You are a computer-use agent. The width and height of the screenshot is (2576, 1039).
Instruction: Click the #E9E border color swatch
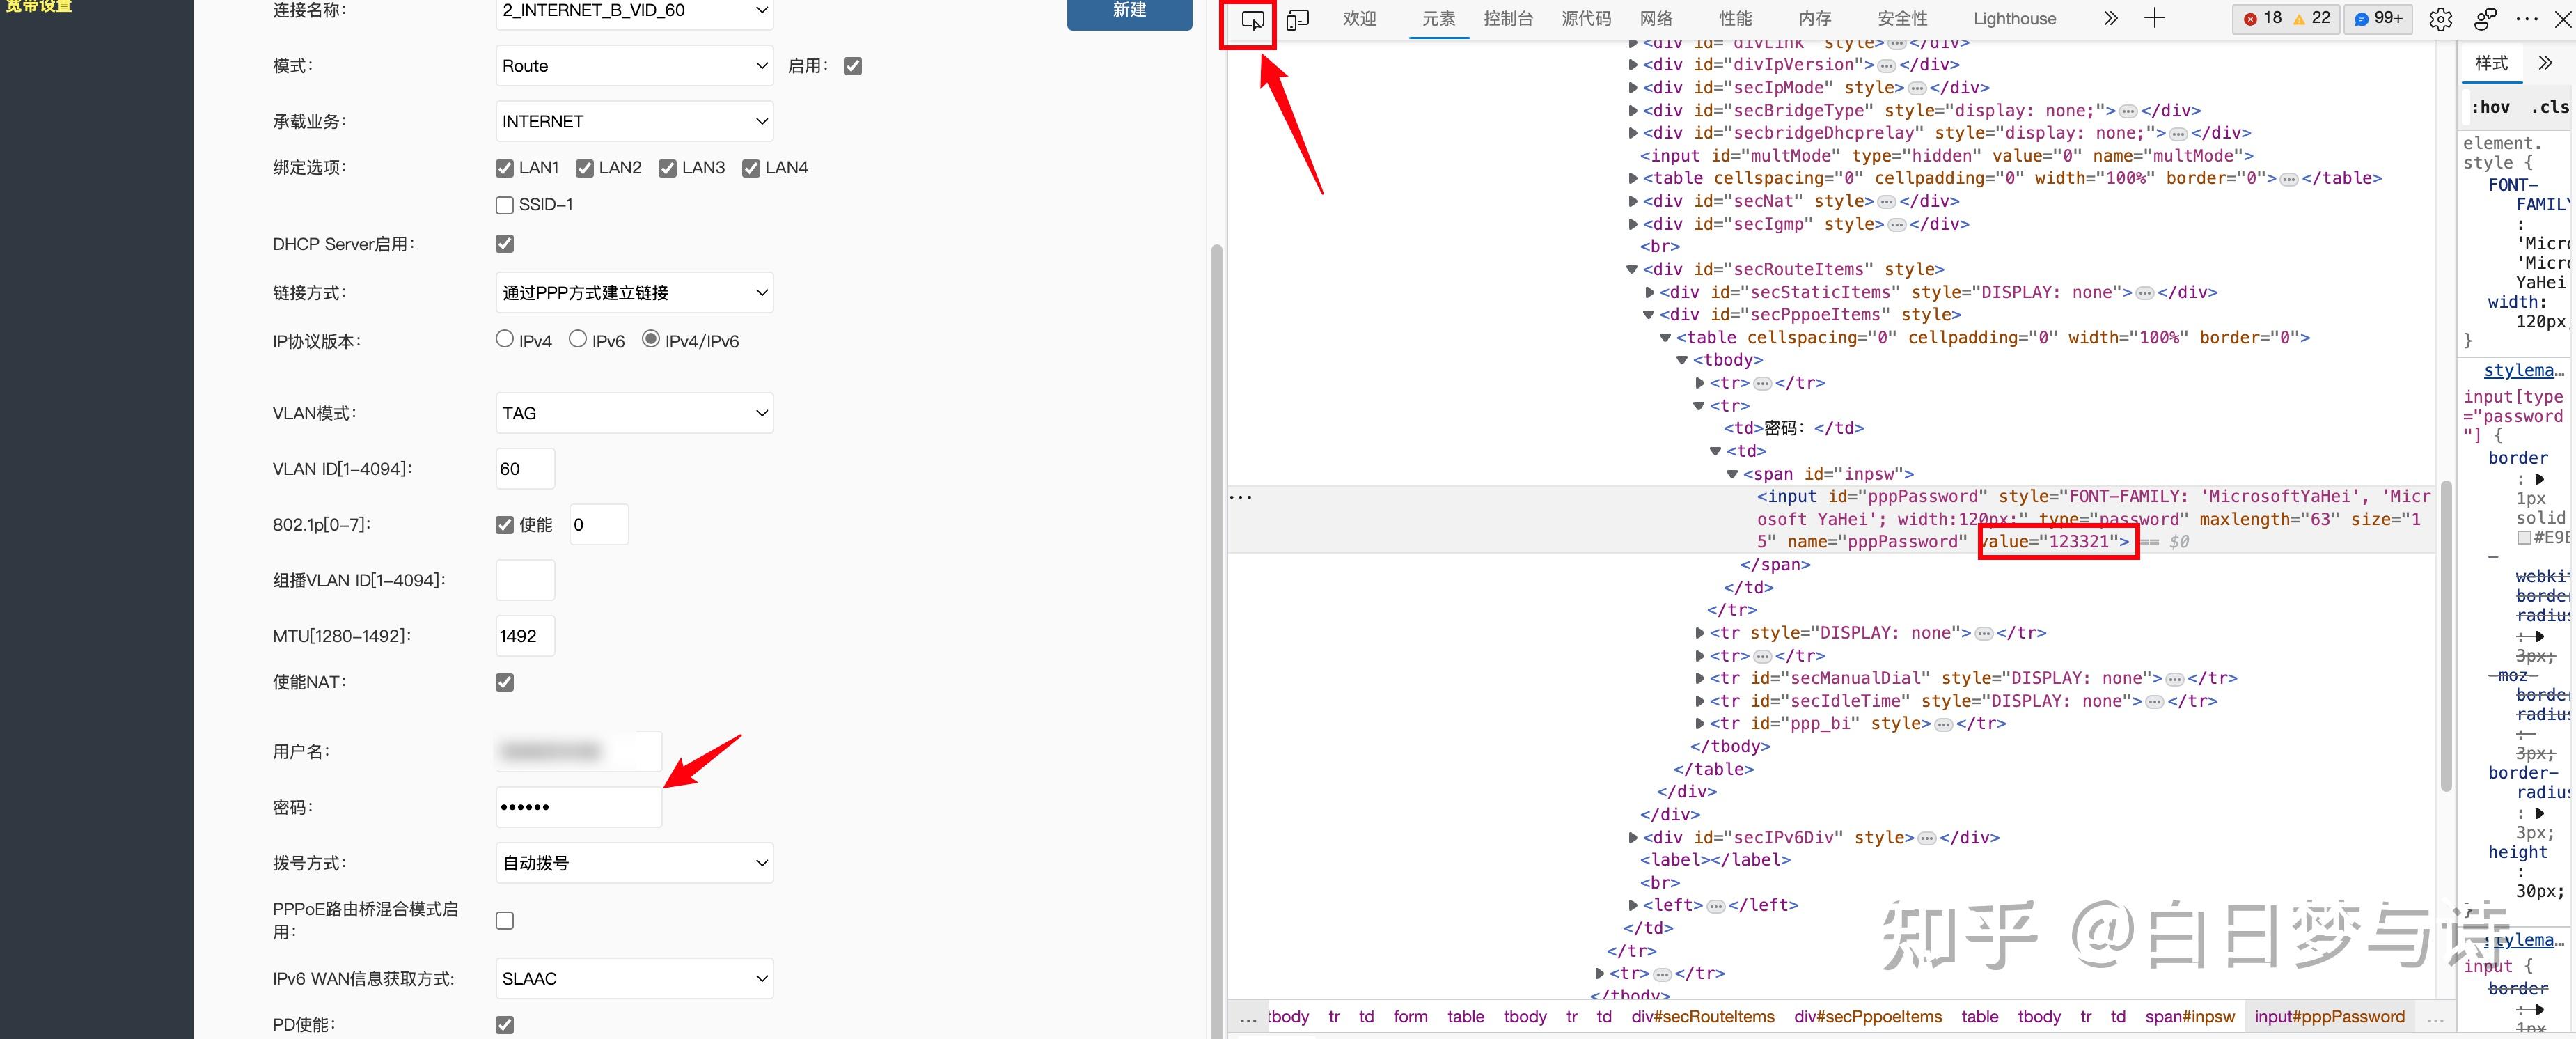click(x=2524, y=538)
